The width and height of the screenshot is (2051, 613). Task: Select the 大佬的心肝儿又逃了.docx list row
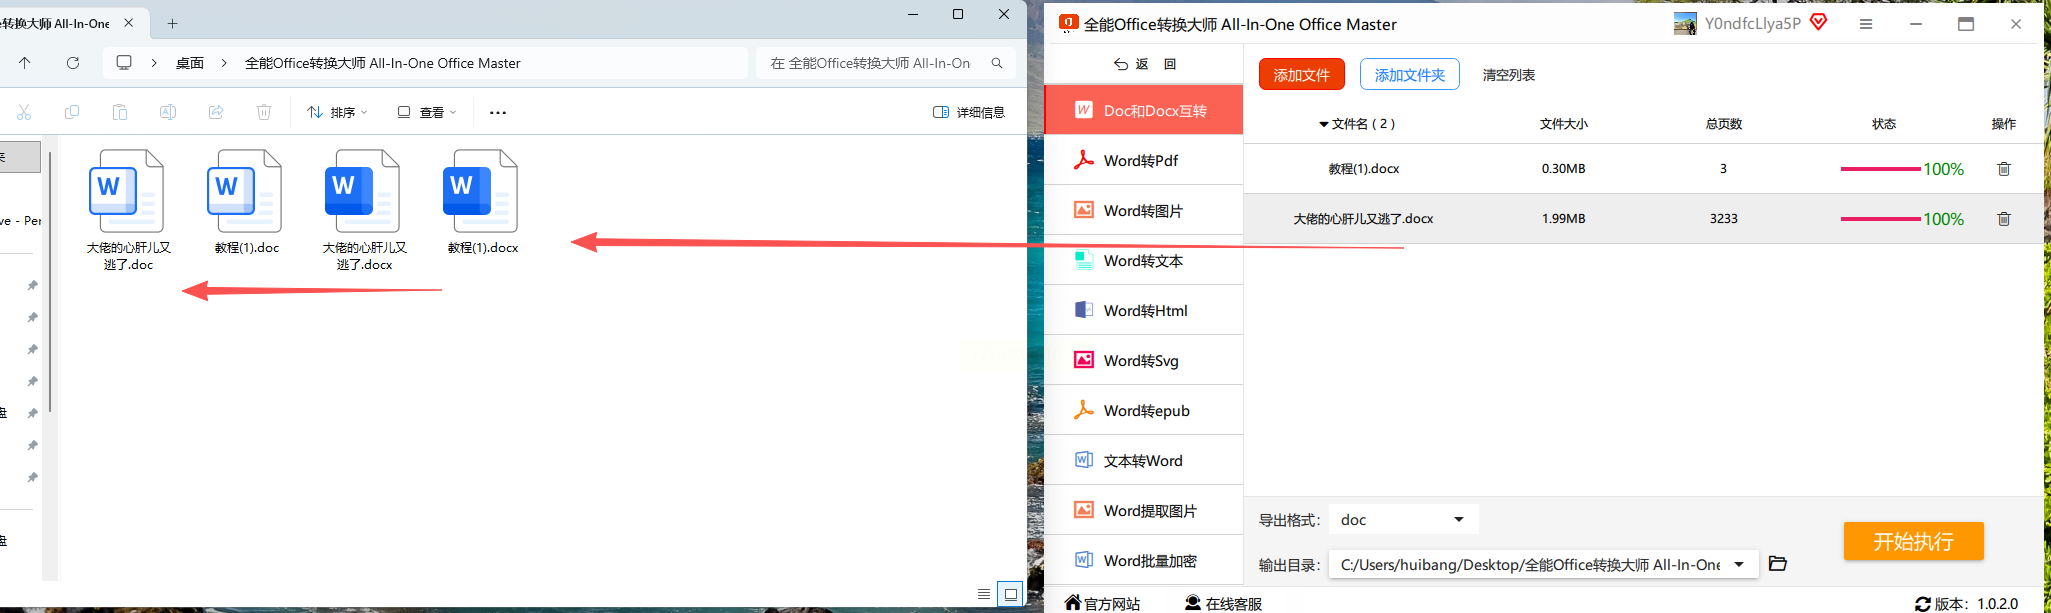click(1643, 219)
